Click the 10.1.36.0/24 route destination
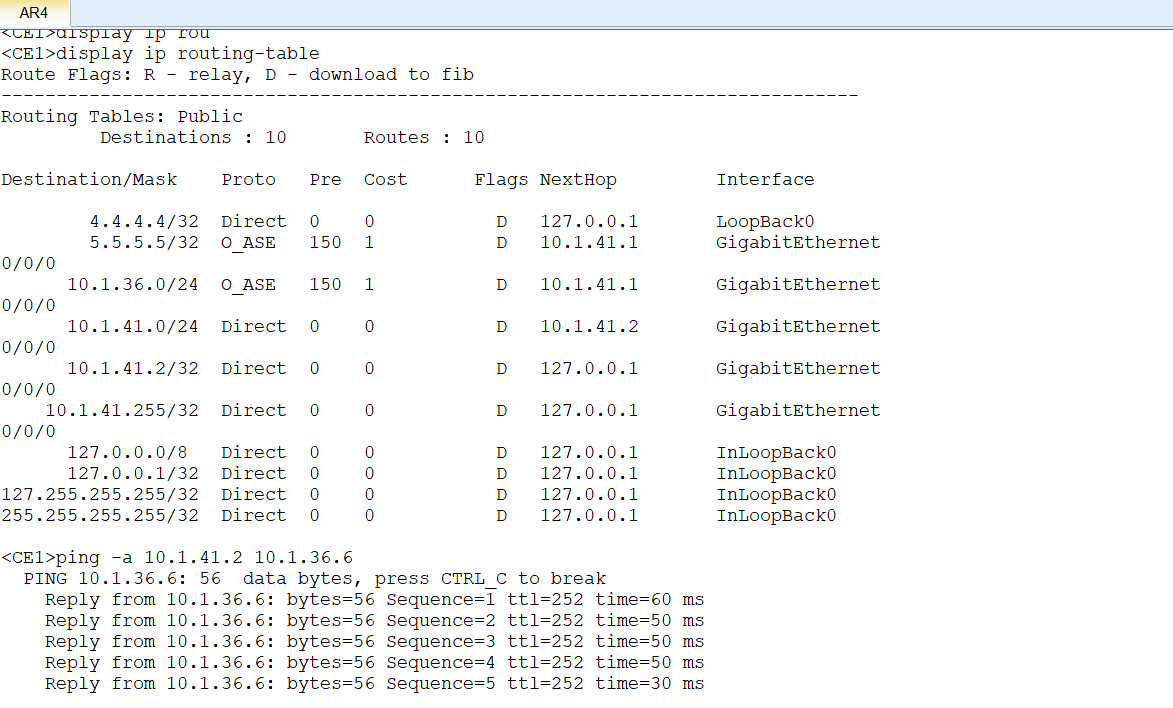 point(133,285)
